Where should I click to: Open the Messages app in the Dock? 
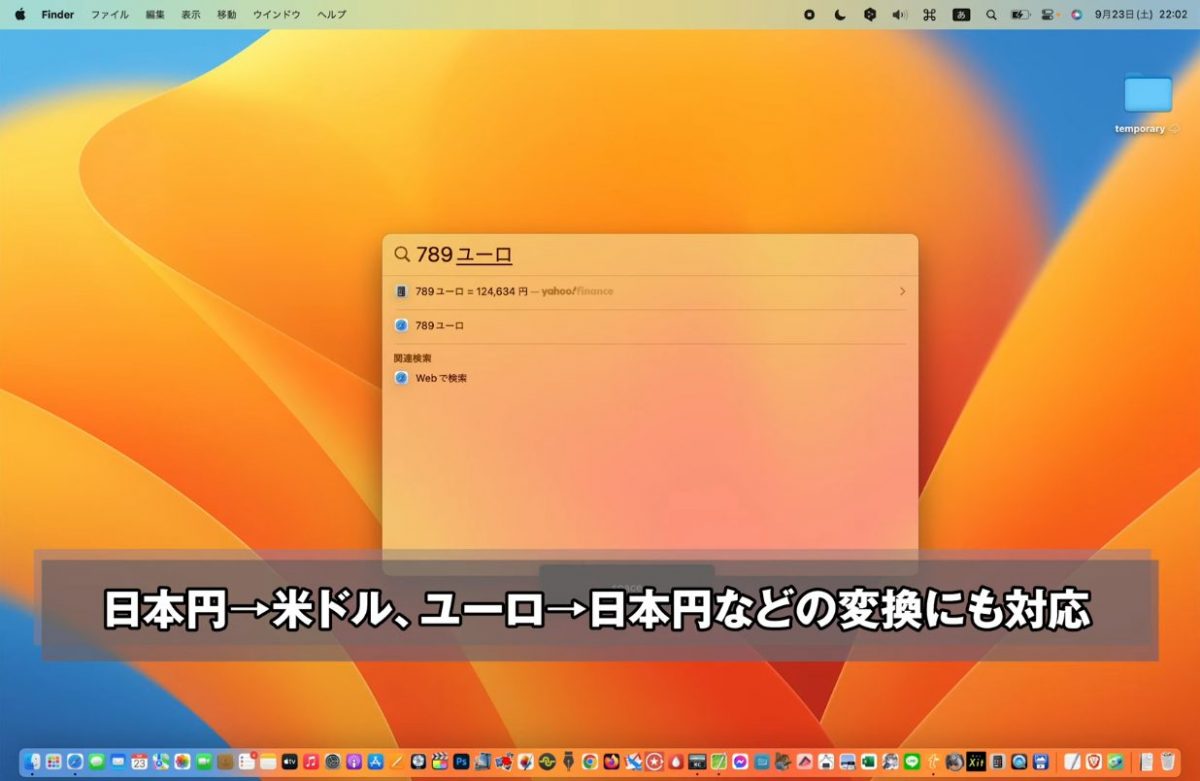(x=96, y=762)
